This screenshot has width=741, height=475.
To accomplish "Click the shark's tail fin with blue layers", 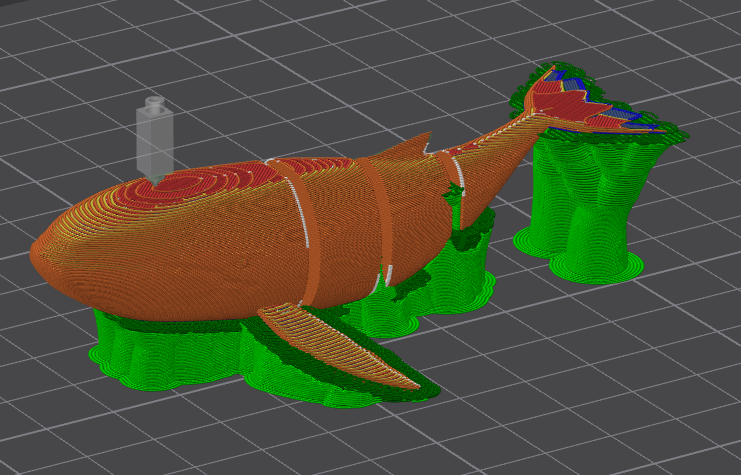I will (x=591, y=104).
